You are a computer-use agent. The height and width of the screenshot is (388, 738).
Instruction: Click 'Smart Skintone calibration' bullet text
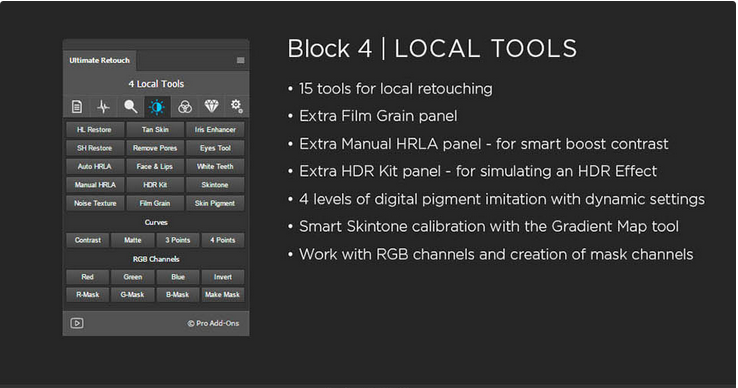pos(489,226)
